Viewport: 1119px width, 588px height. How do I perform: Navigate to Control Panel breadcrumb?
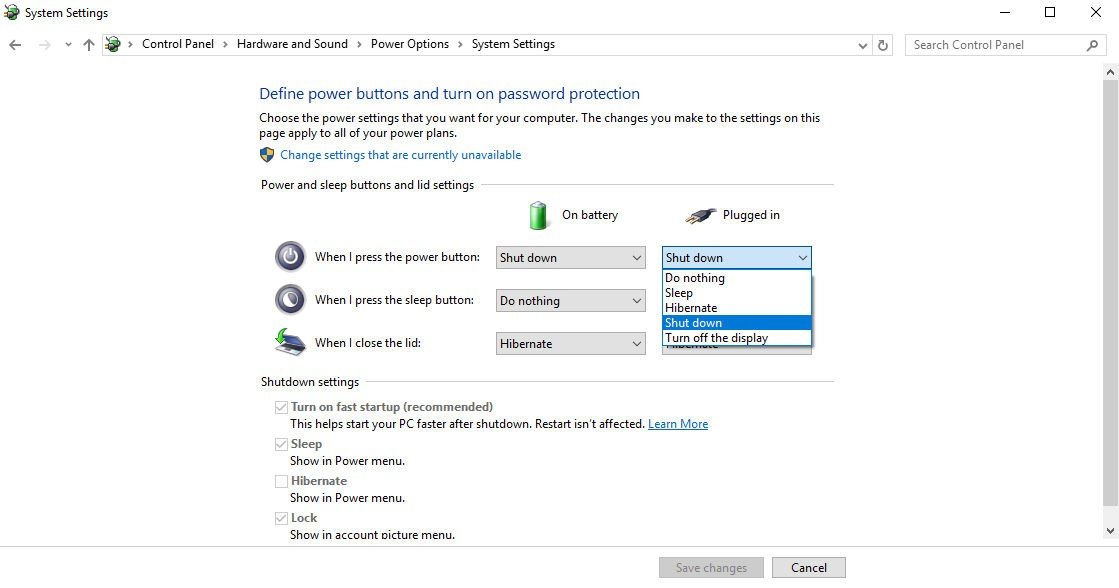click(x=178, y=44)
